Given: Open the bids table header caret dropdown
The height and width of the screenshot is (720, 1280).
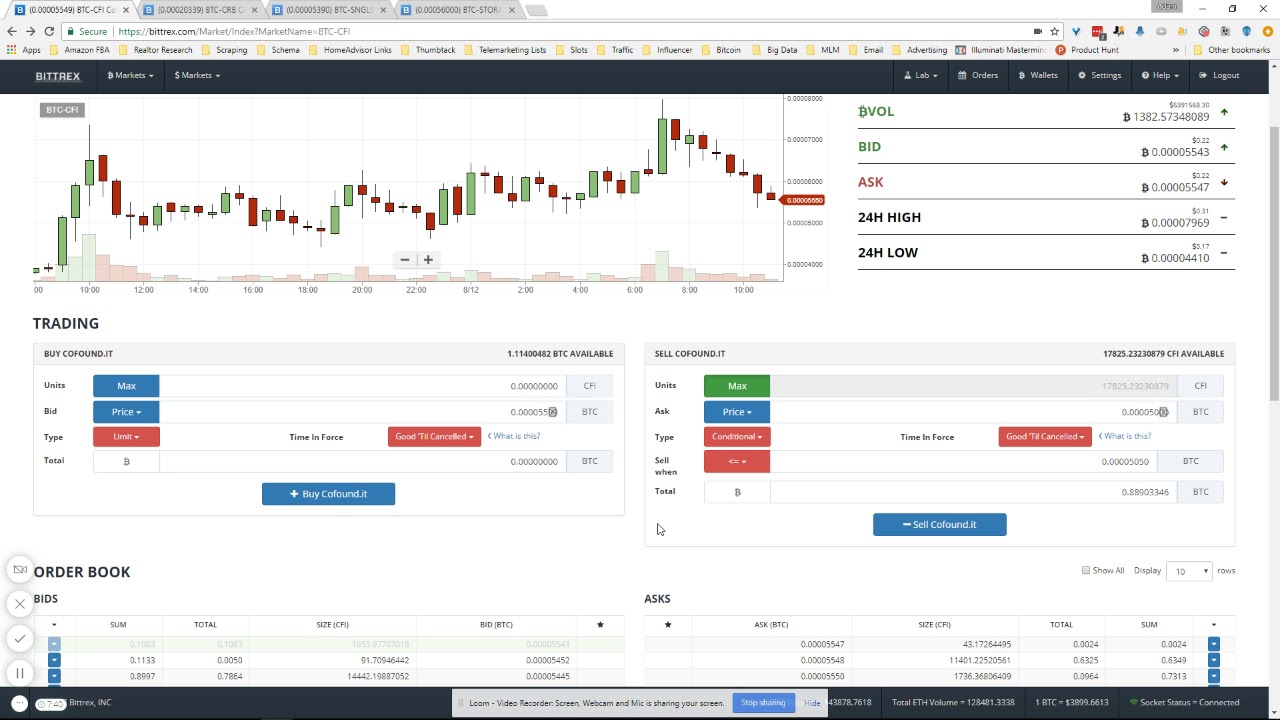Looking at the screenshot, I should click(x=54, y=625).
